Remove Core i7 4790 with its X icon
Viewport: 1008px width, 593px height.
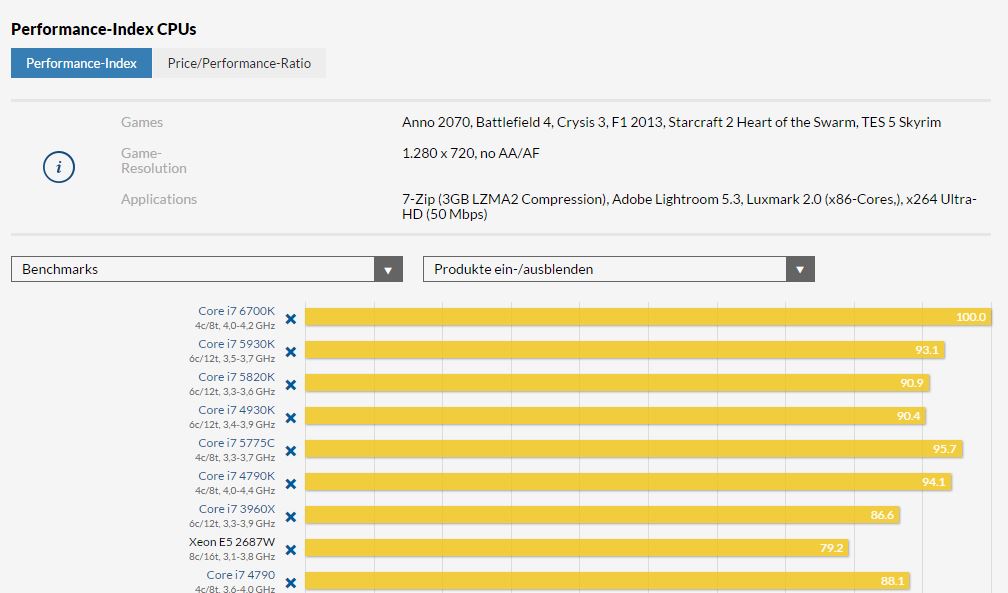point(291,583)
